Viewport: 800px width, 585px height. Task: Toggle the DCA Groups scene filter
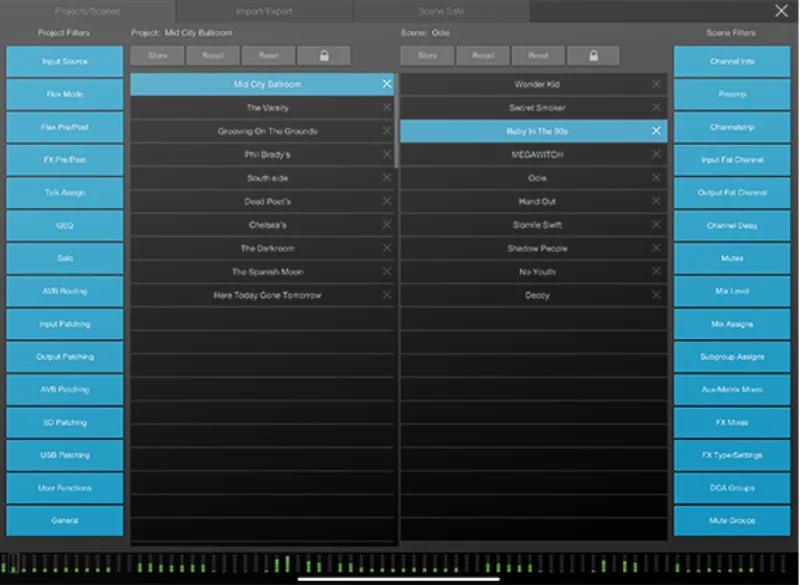(732, 488)
